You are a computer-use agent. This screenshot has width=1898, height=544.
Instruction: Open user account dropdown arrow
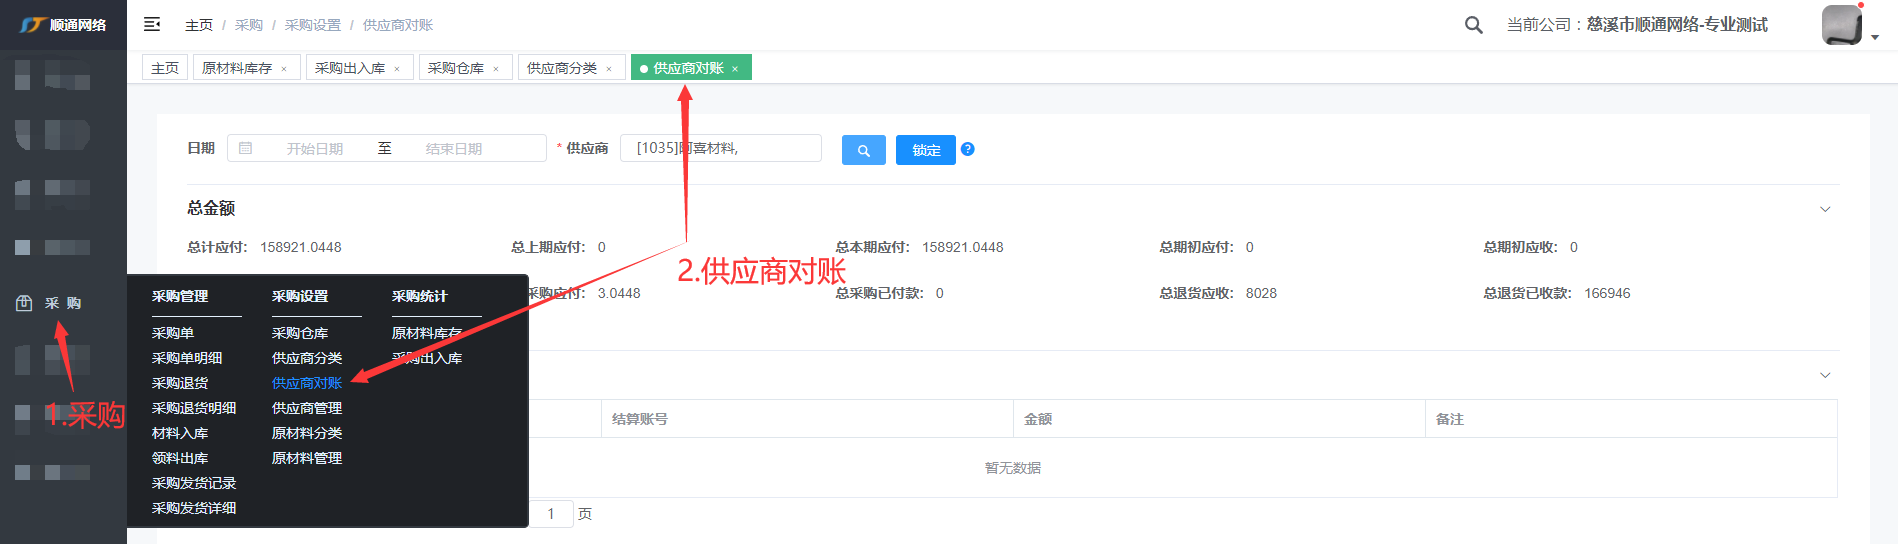tap(1875, 37)
